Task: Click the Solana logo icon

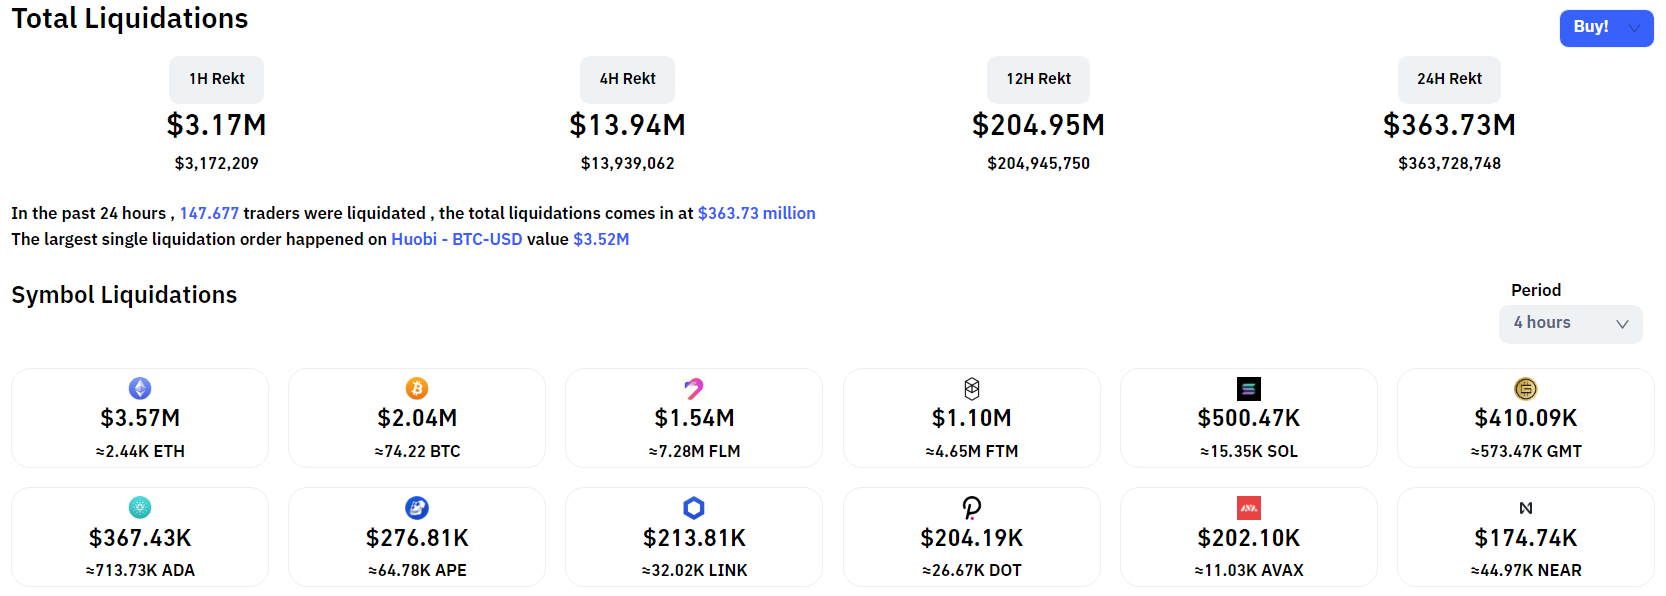Action: (1248, 389)
